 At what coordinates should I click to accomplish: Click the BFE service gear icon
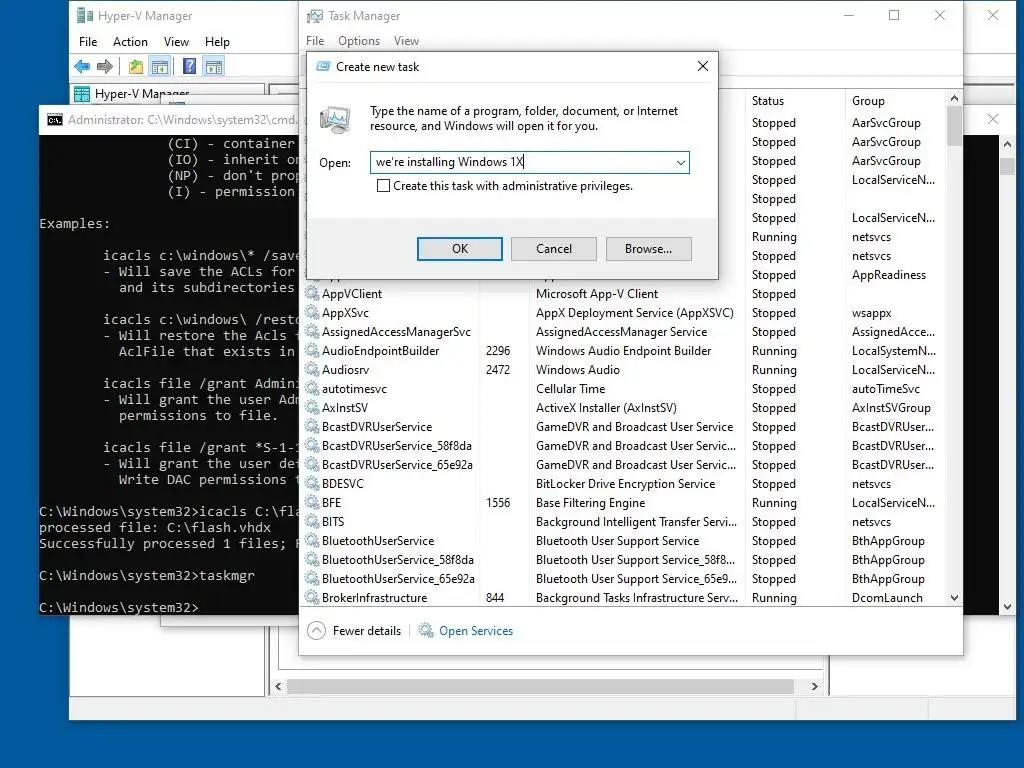click(312, 502)
